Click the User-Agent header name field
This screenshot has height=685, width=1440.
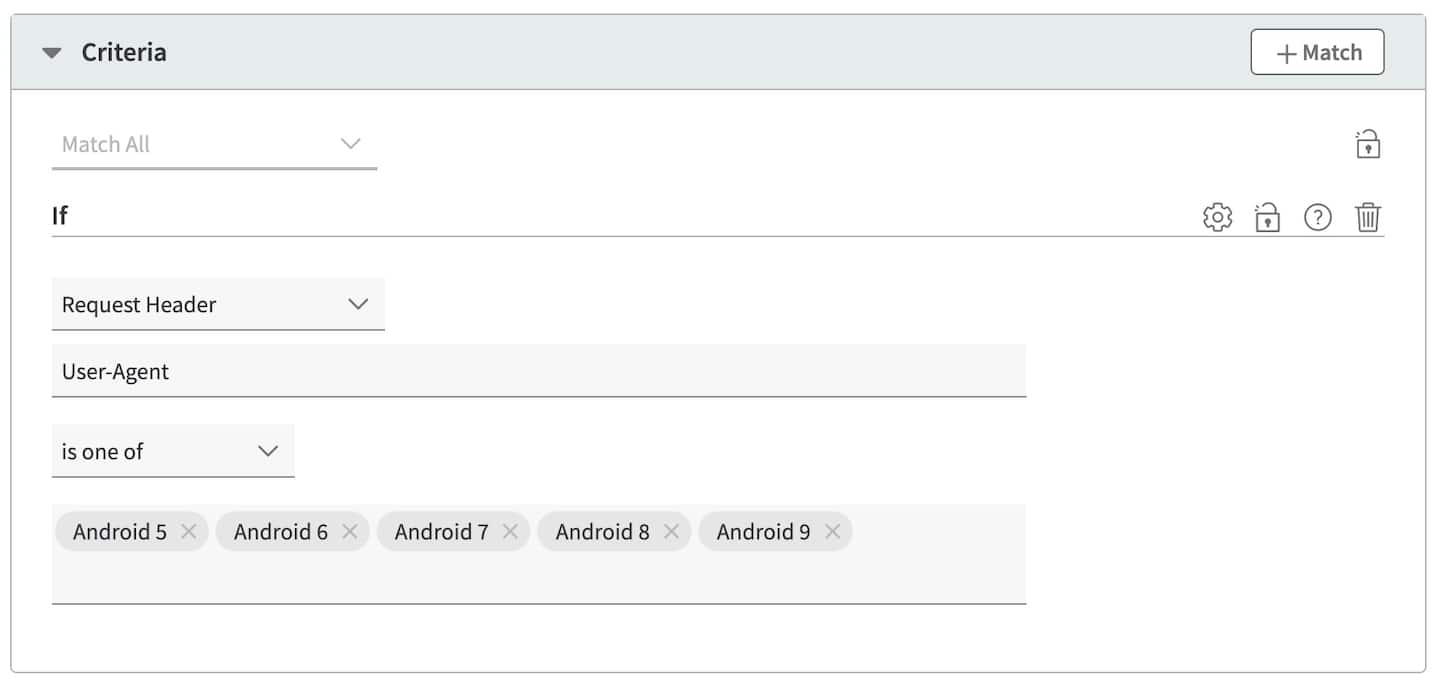(x=538, y=371)
